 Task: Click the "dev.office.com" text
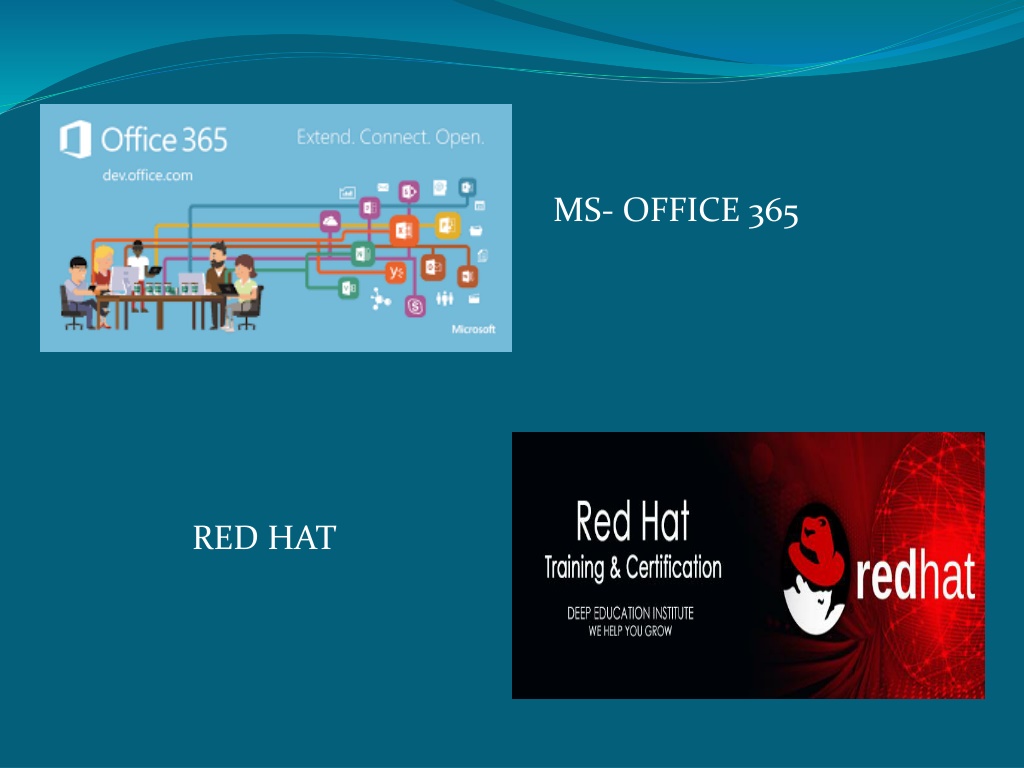148,176
